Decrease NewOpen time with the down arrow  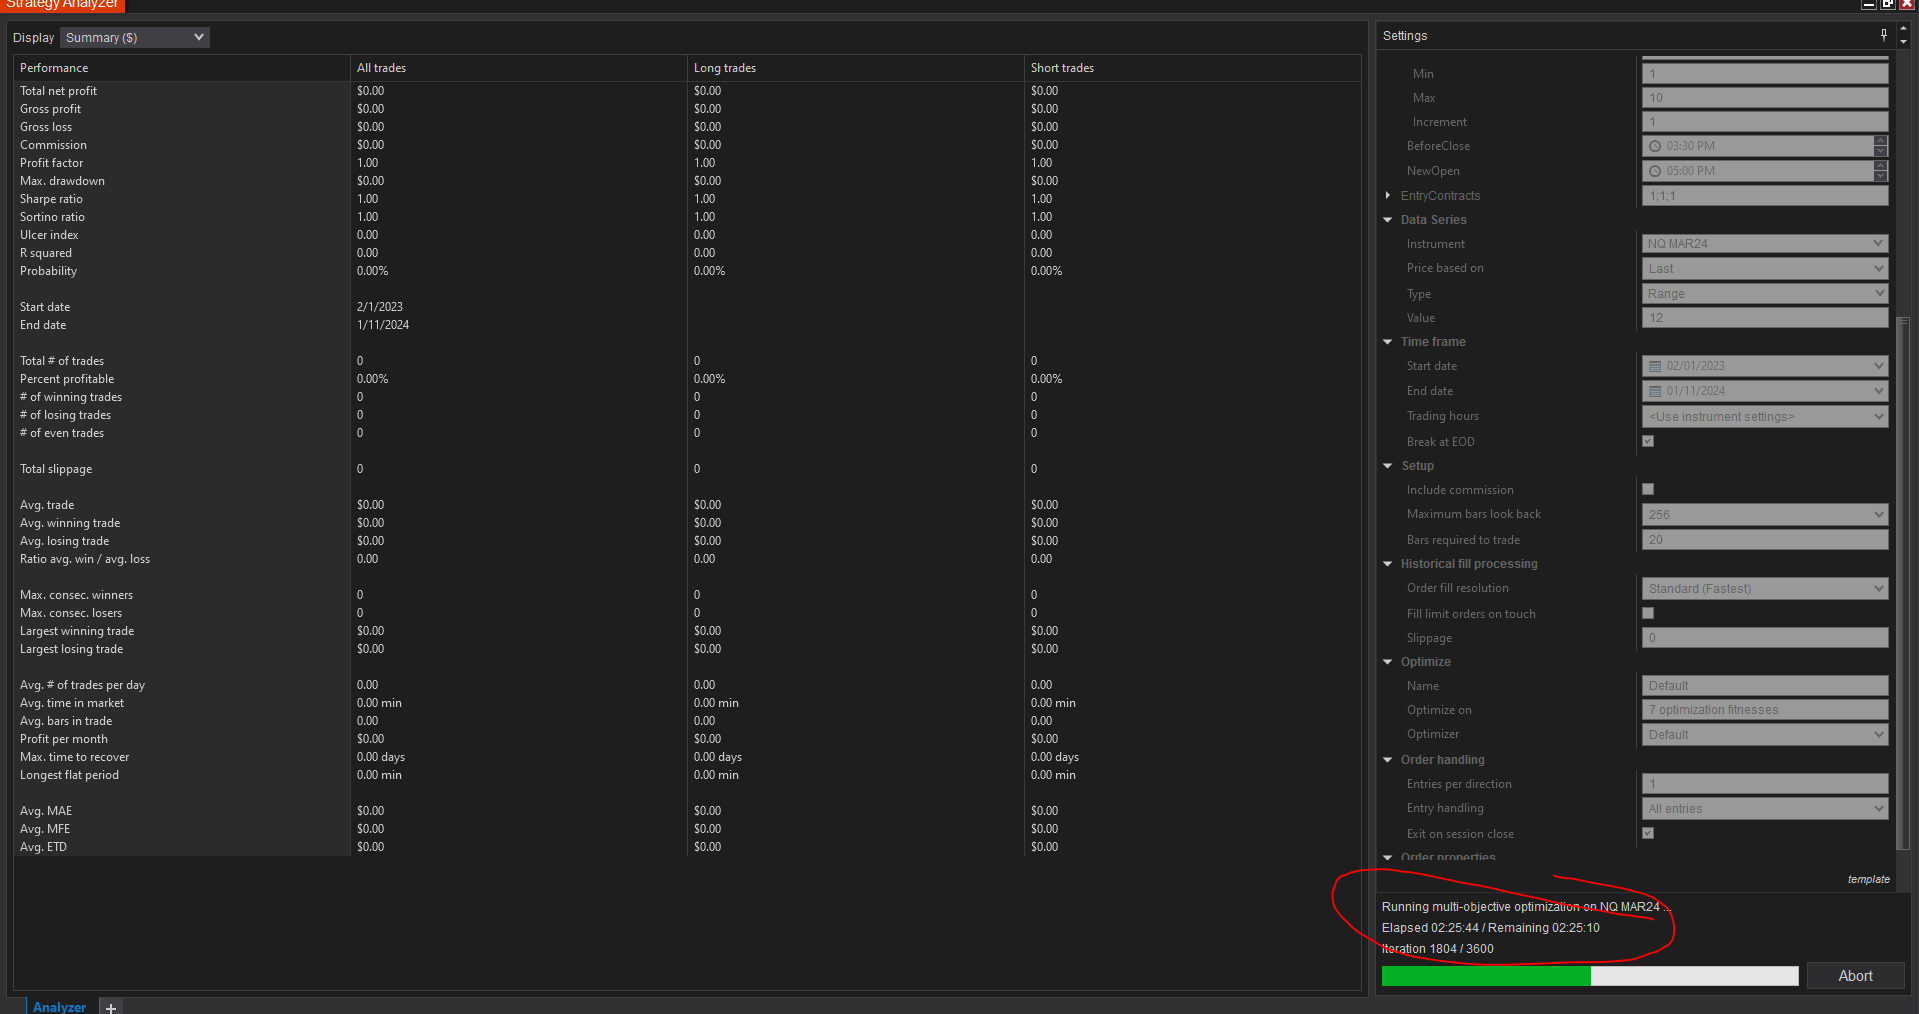1881,176
